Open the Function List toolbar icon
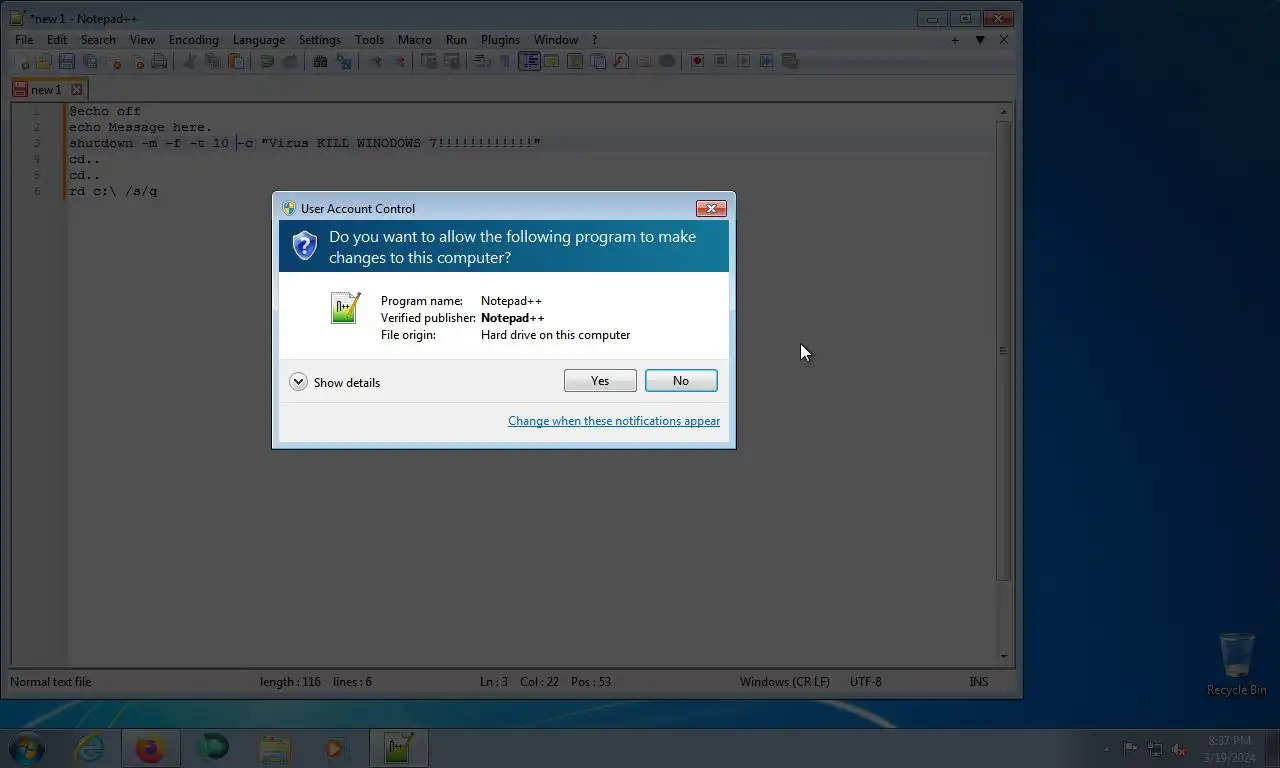This screenshot has width=1280, height=768. 621,61
